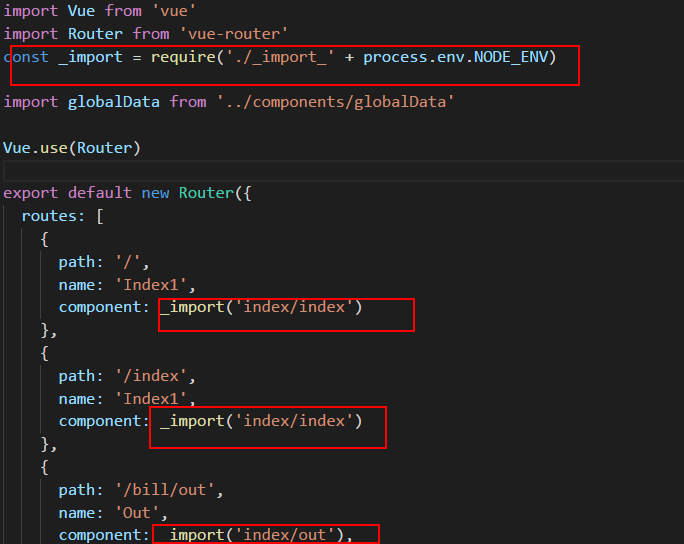Click process.env.NODE_ENV in the require line
The image size is (684, 544).
[x=455, y=57]
